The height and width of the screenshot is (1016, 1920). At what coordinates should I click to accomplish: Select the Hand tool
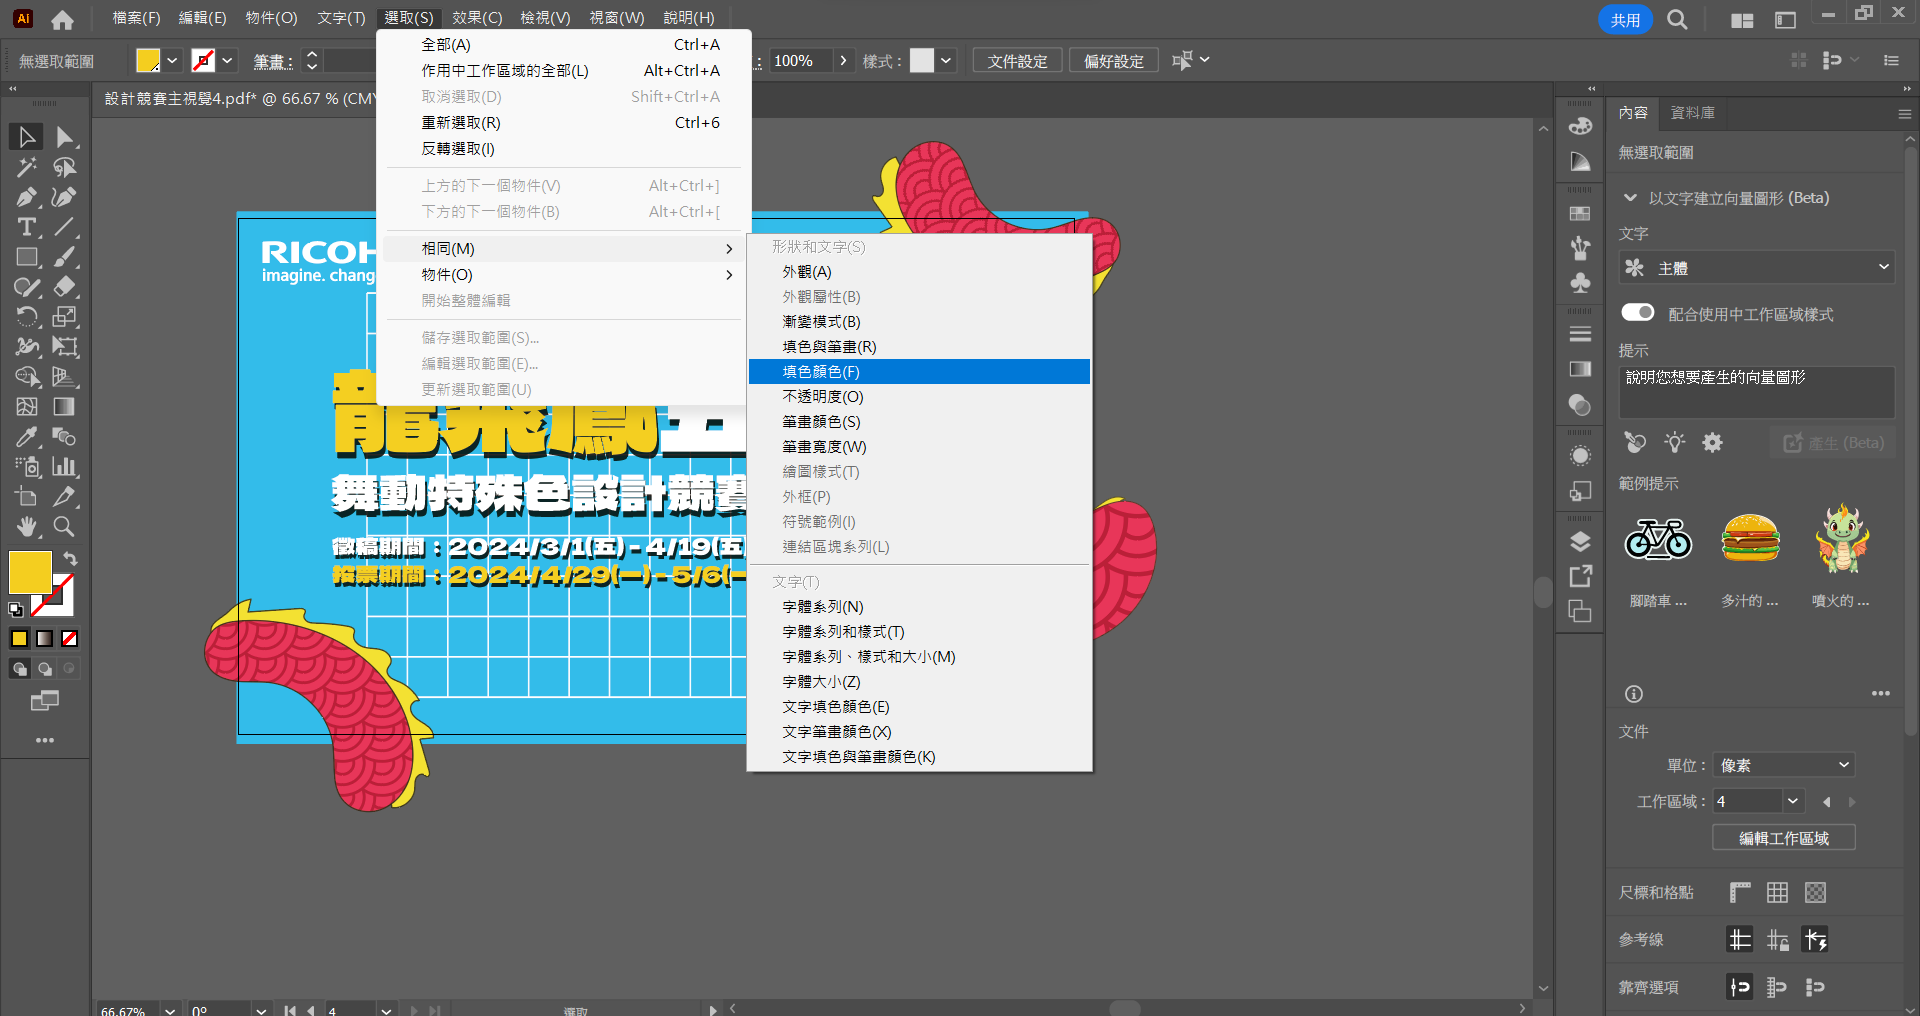pos(27,527)
